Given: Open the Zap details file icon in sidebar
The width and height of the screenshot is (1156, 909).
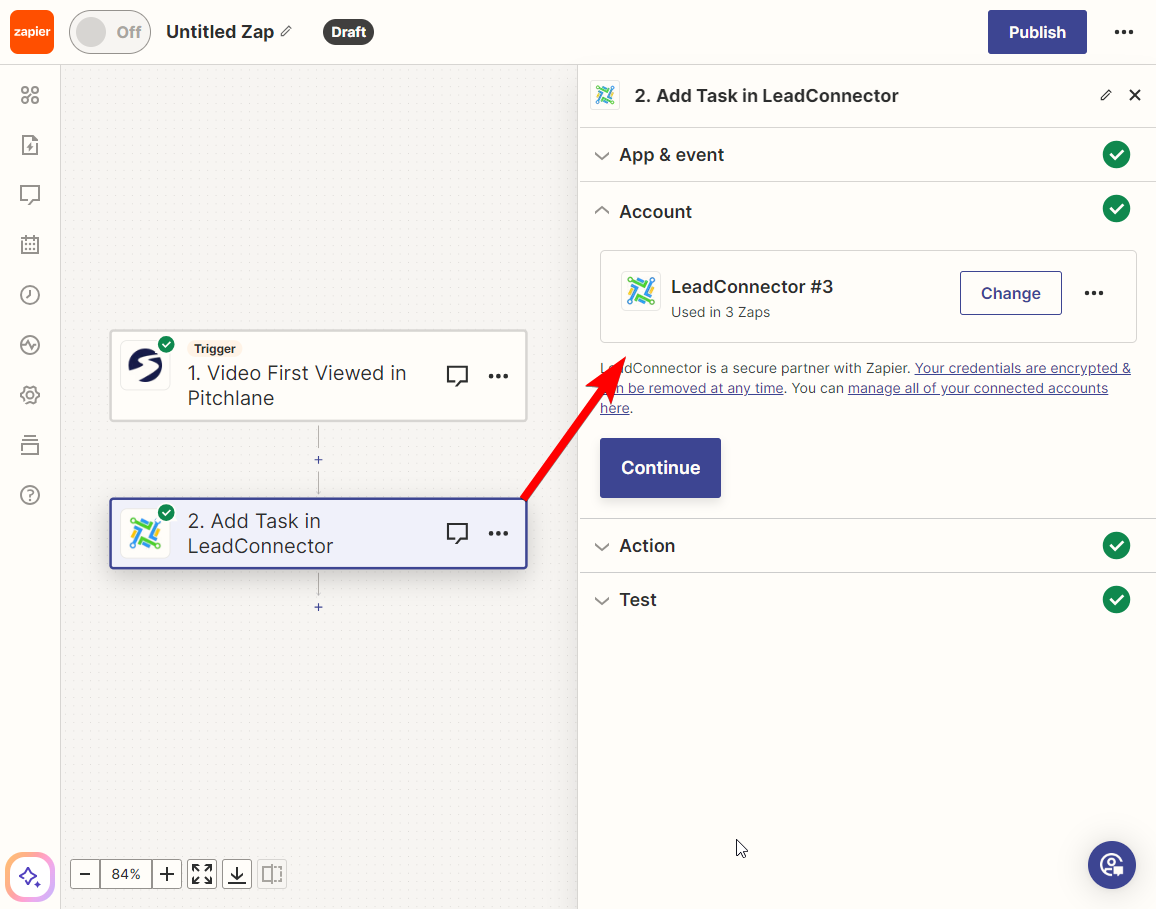Looking at the screenshot, I should click(x=30, y=145).
